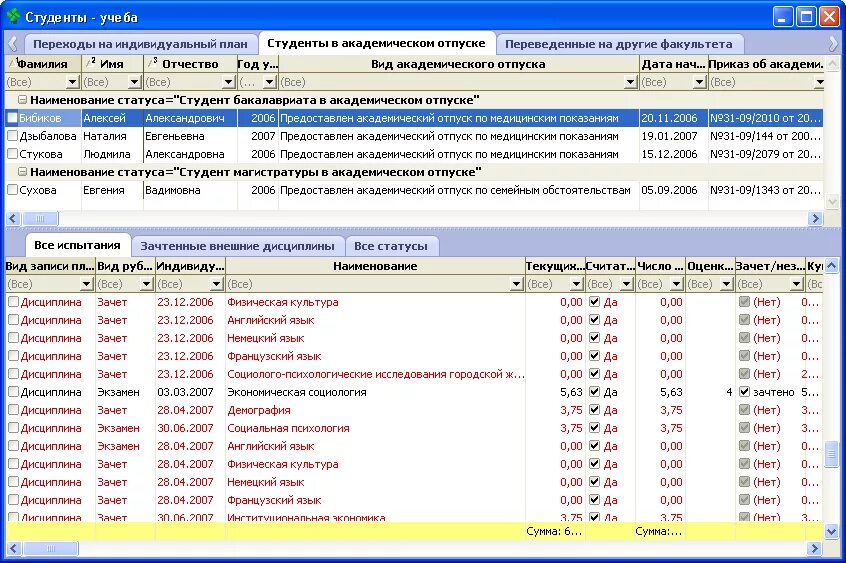Select Демография discipline name
846x563 pixels.
coord(259,410)
